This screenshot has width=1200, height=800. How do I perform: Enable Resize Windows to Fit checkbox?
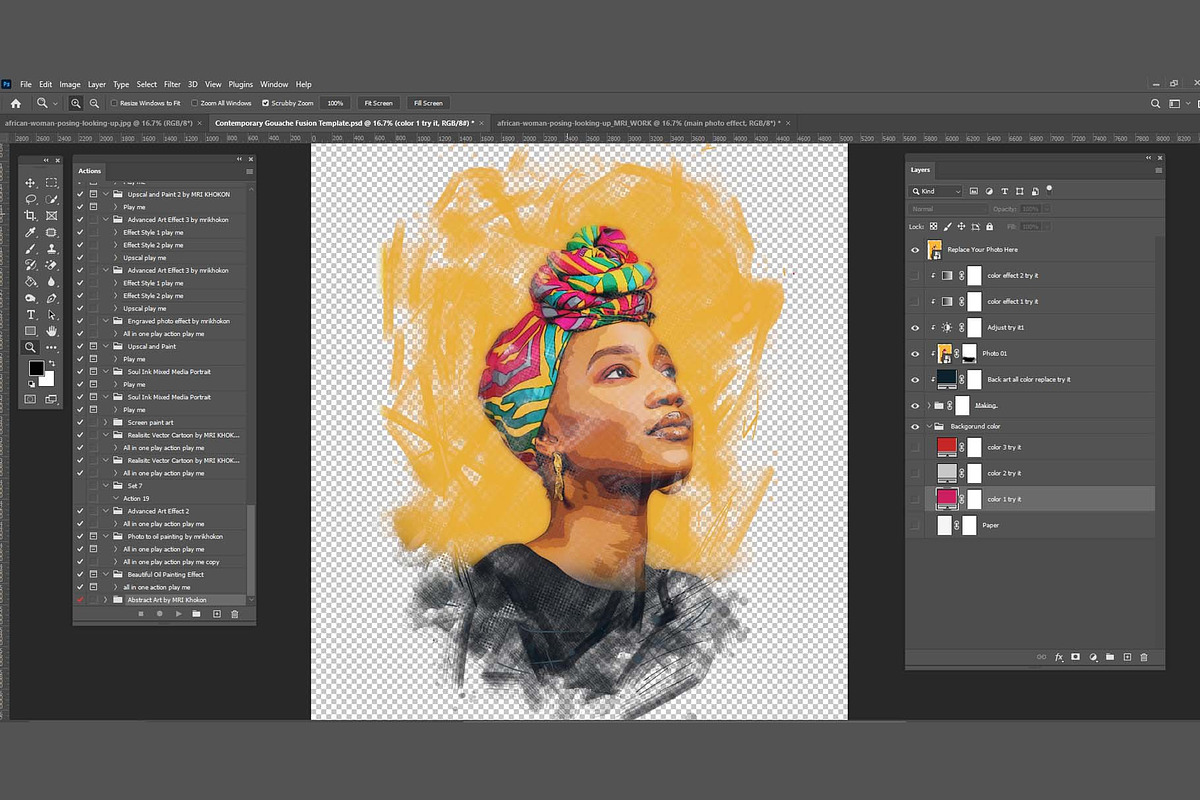click(x=114, y=103)
